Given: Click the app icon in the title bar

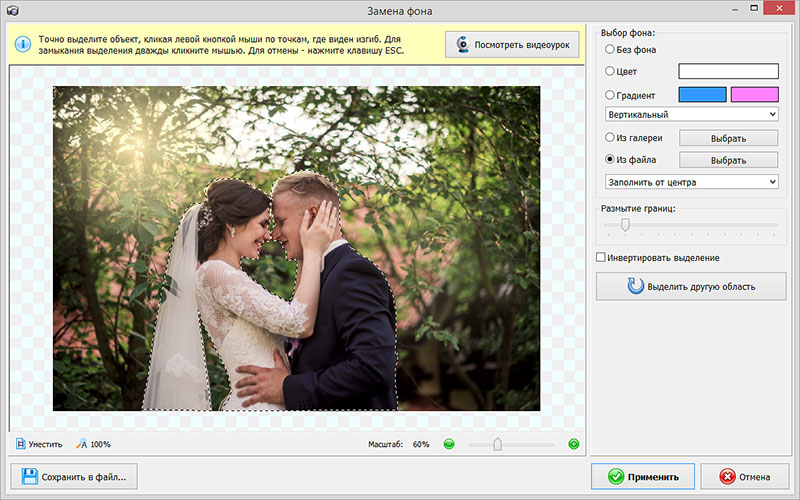Looking at the screenshot, I should pyautogui.click(x=13, y=10).
